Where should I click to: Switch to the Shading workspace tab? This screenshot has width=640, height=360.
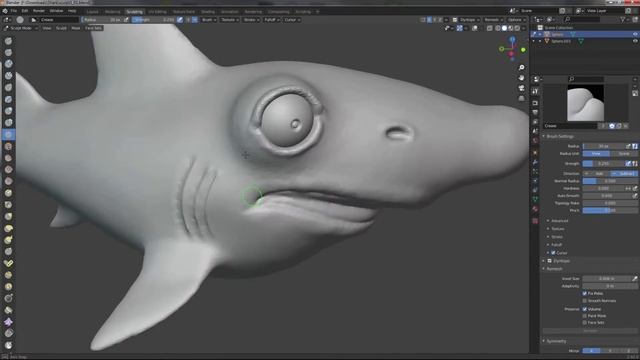coord(208,12)
